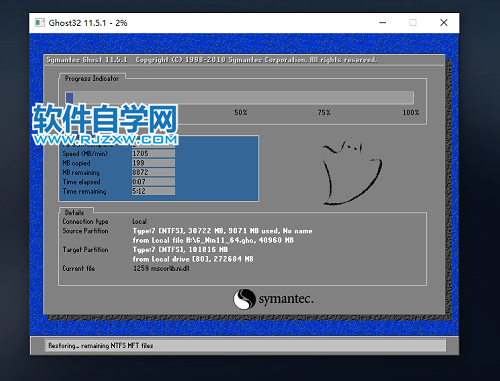Click the Connection type label
500x381 pixels.
[x=85, y=222]
